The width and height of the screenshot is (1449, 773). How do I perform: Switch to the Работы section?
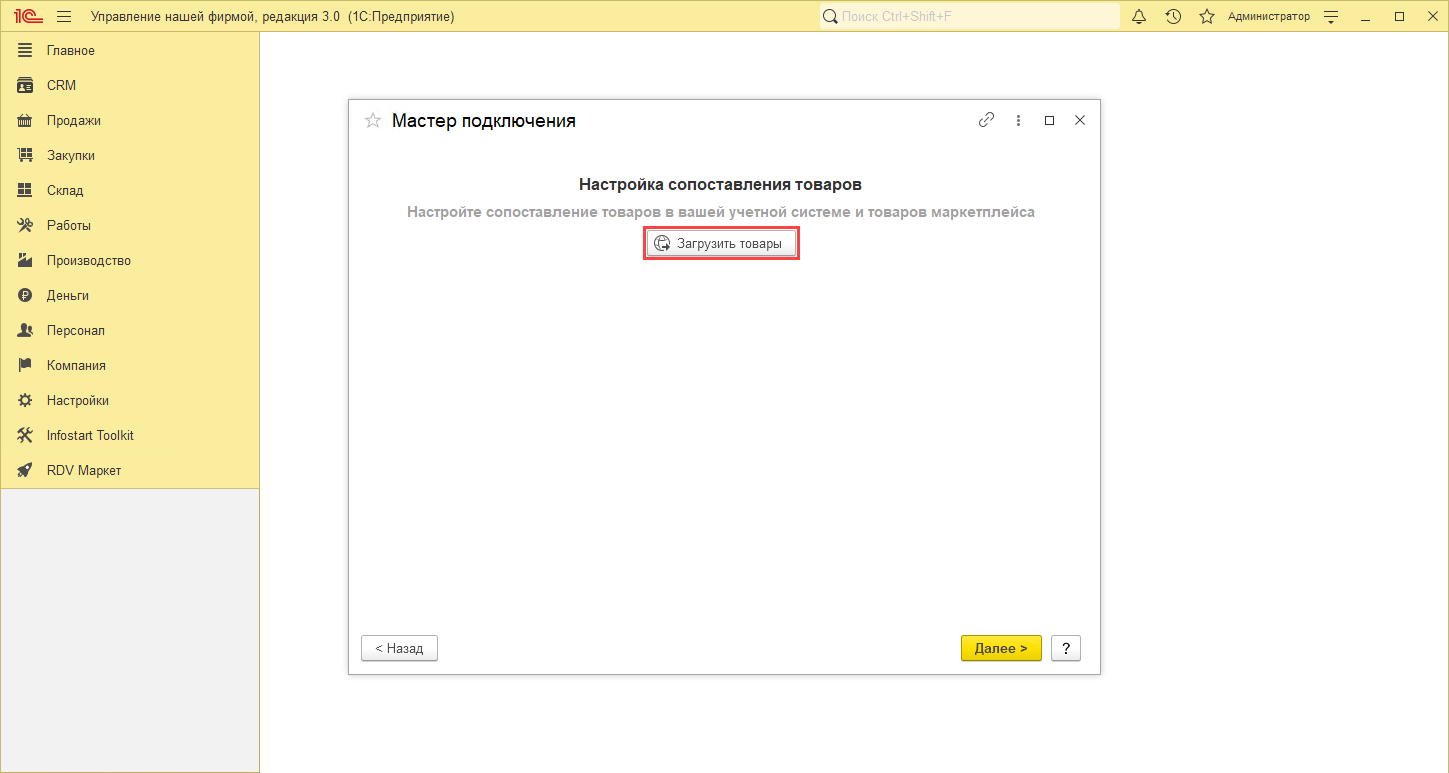click(x=130, y=226)
